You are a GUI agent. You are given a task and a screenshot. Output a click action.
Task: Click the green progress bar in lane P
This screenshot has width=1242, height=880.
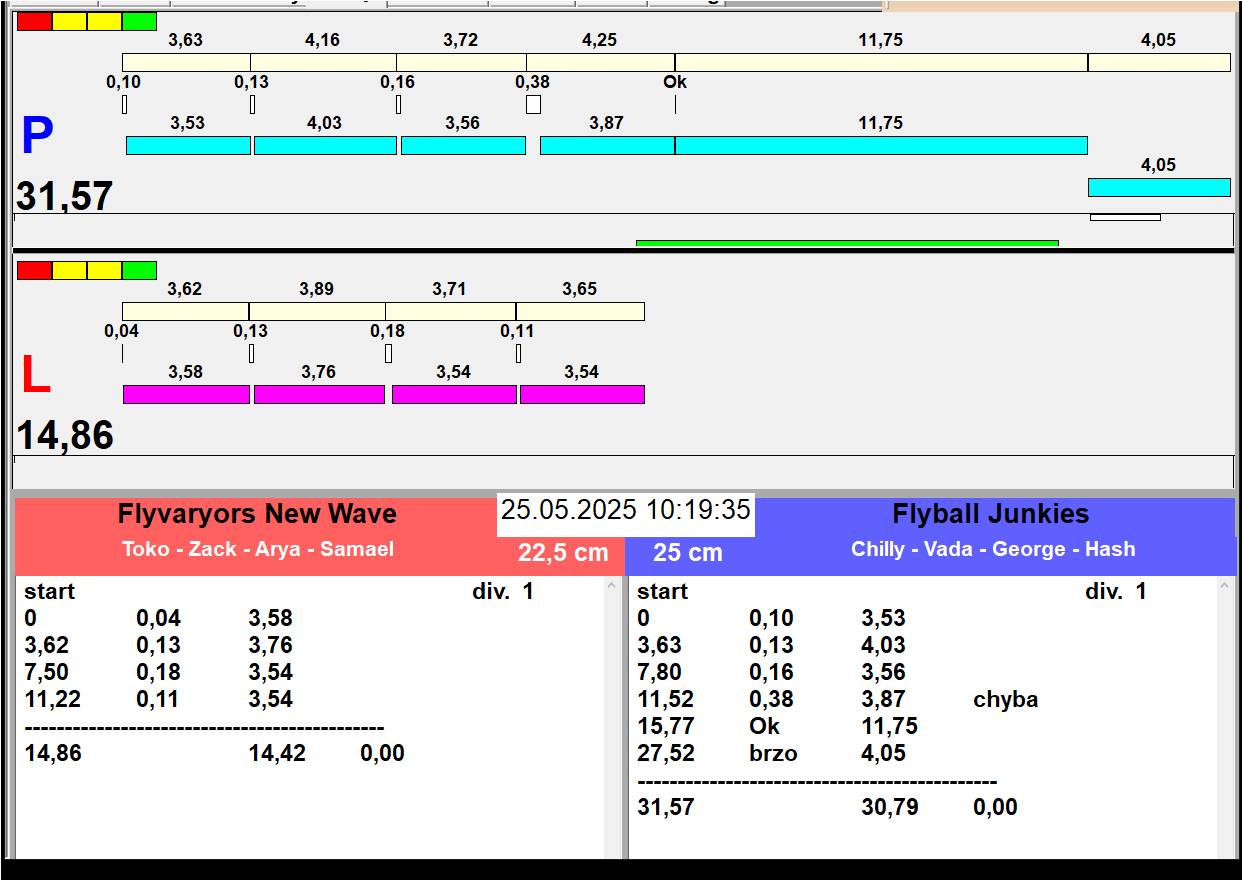[846, 243]
